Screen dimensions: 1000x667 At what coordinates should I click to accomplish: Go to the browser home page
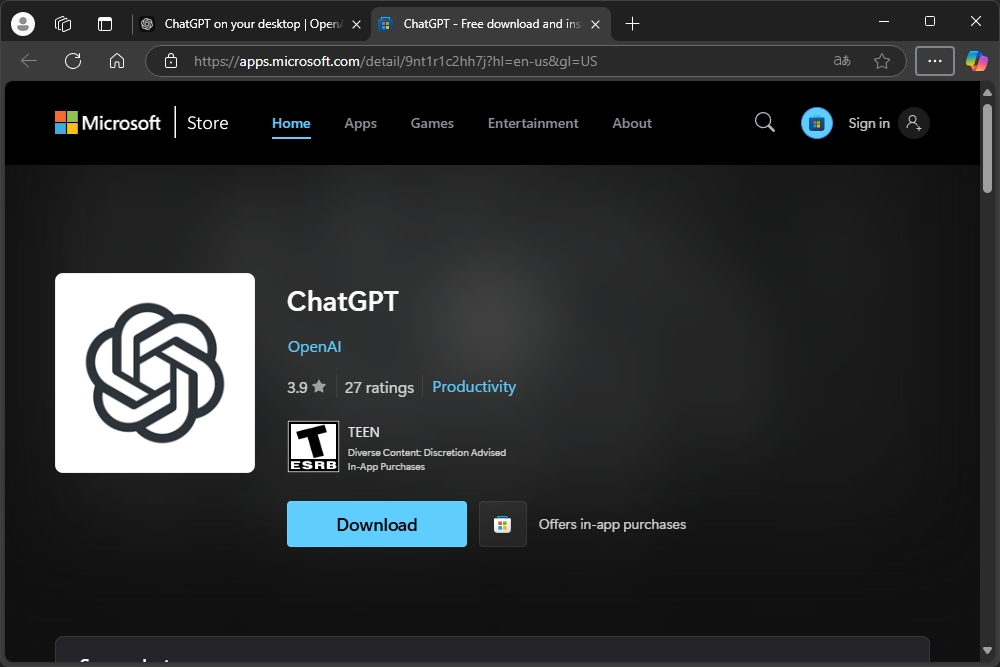pos(117,61)
